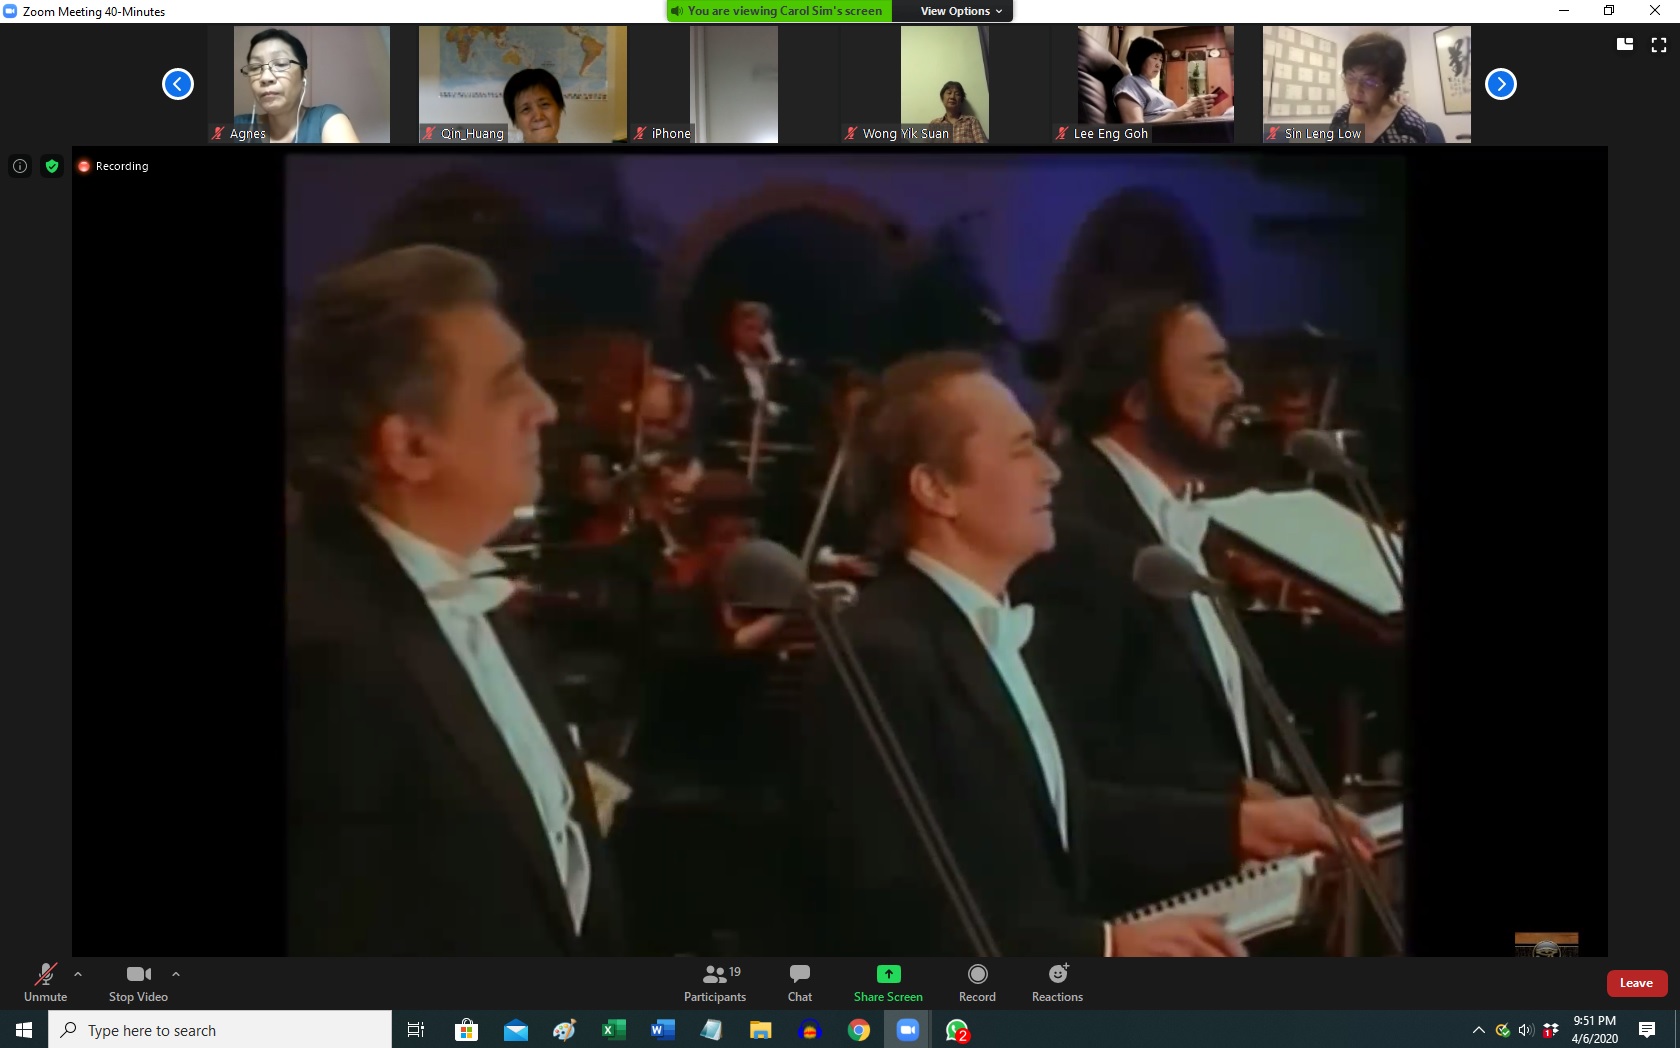The height and width of the screenshot is (1048, 1680).
Task: Click the green encryption shield icon
Action: coord(52,166)
